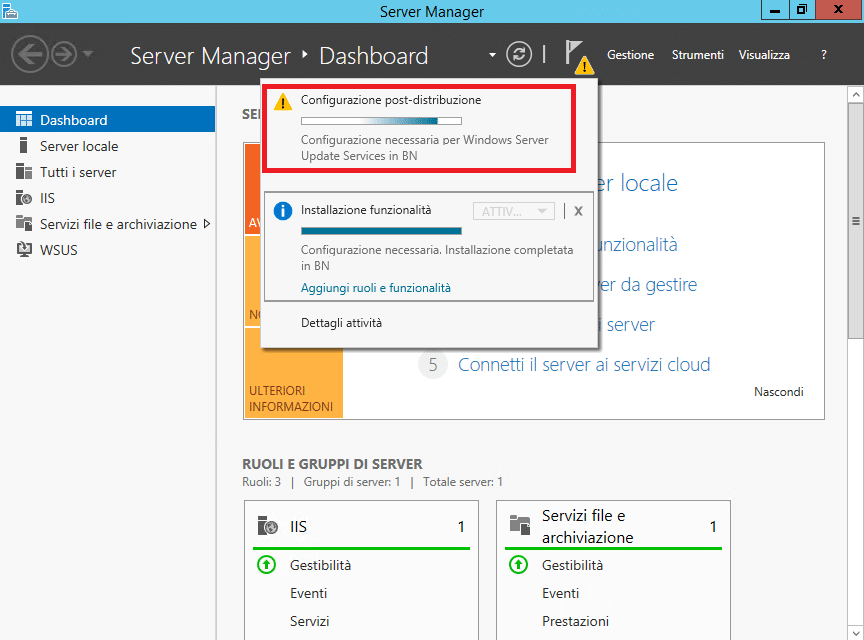Click the yellow warning triangle in notification

pyautogui.click(x=283, y=102)
